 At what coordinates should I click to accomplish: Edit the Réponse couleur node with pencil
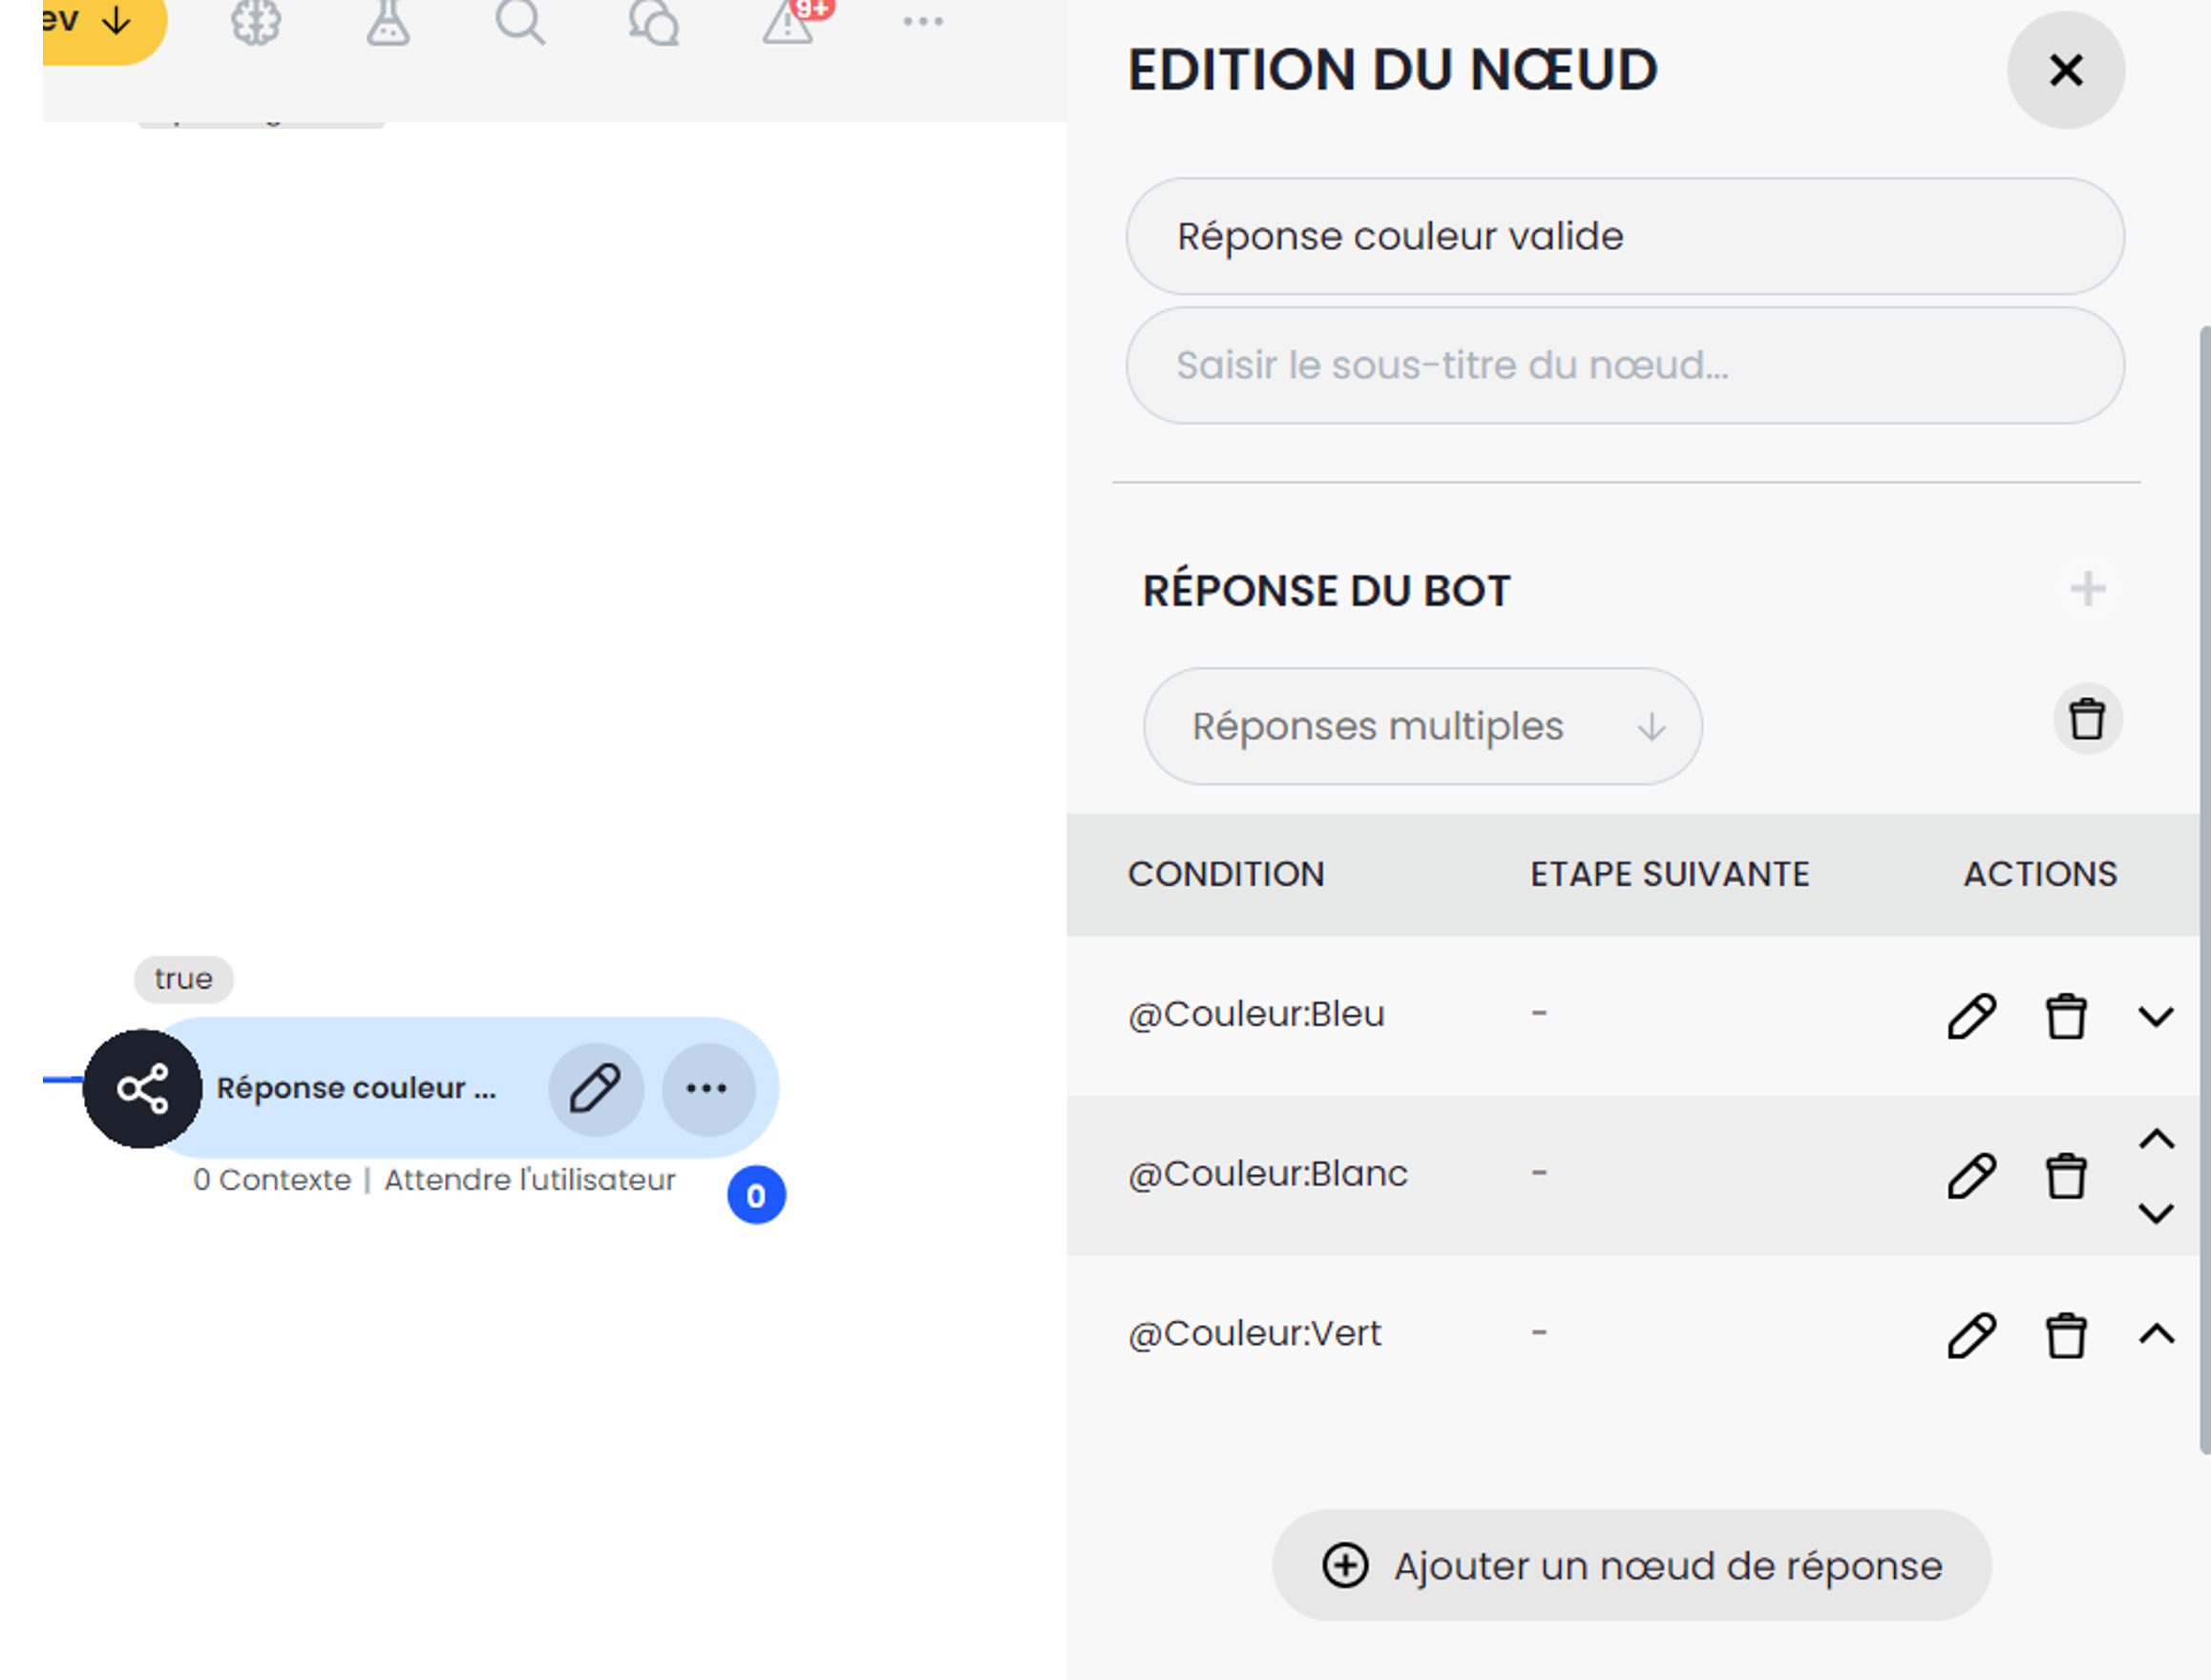[x=596, y=1088]
